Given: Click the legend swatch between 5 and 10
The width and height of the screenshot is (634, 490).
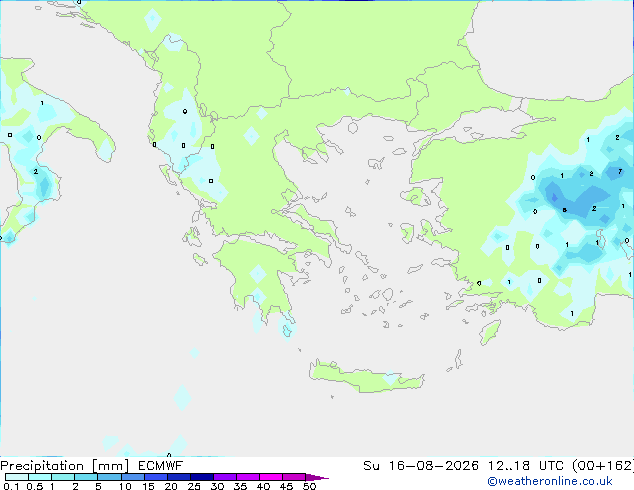Looking at the screenshot, I should (109, 477).
